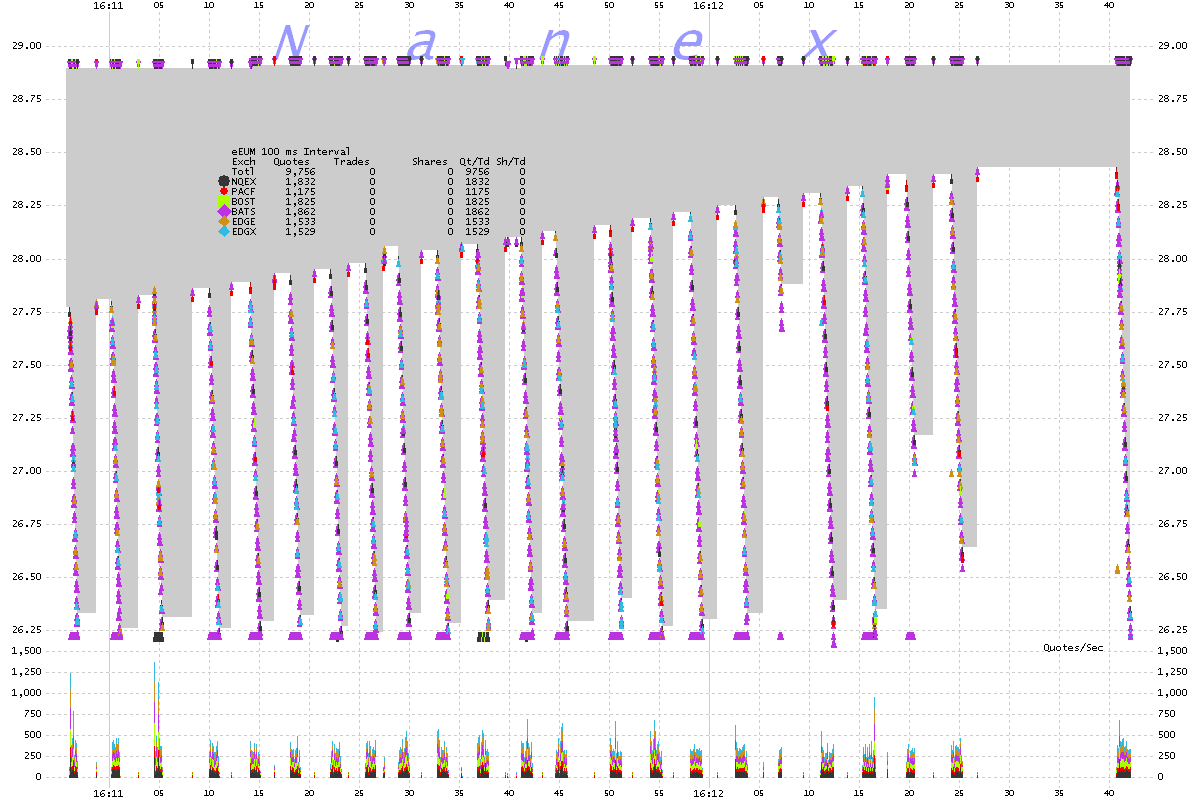Click the "750" label on the right quotes axis
Screen dimensions: 1200x800
click(1168, 714)
